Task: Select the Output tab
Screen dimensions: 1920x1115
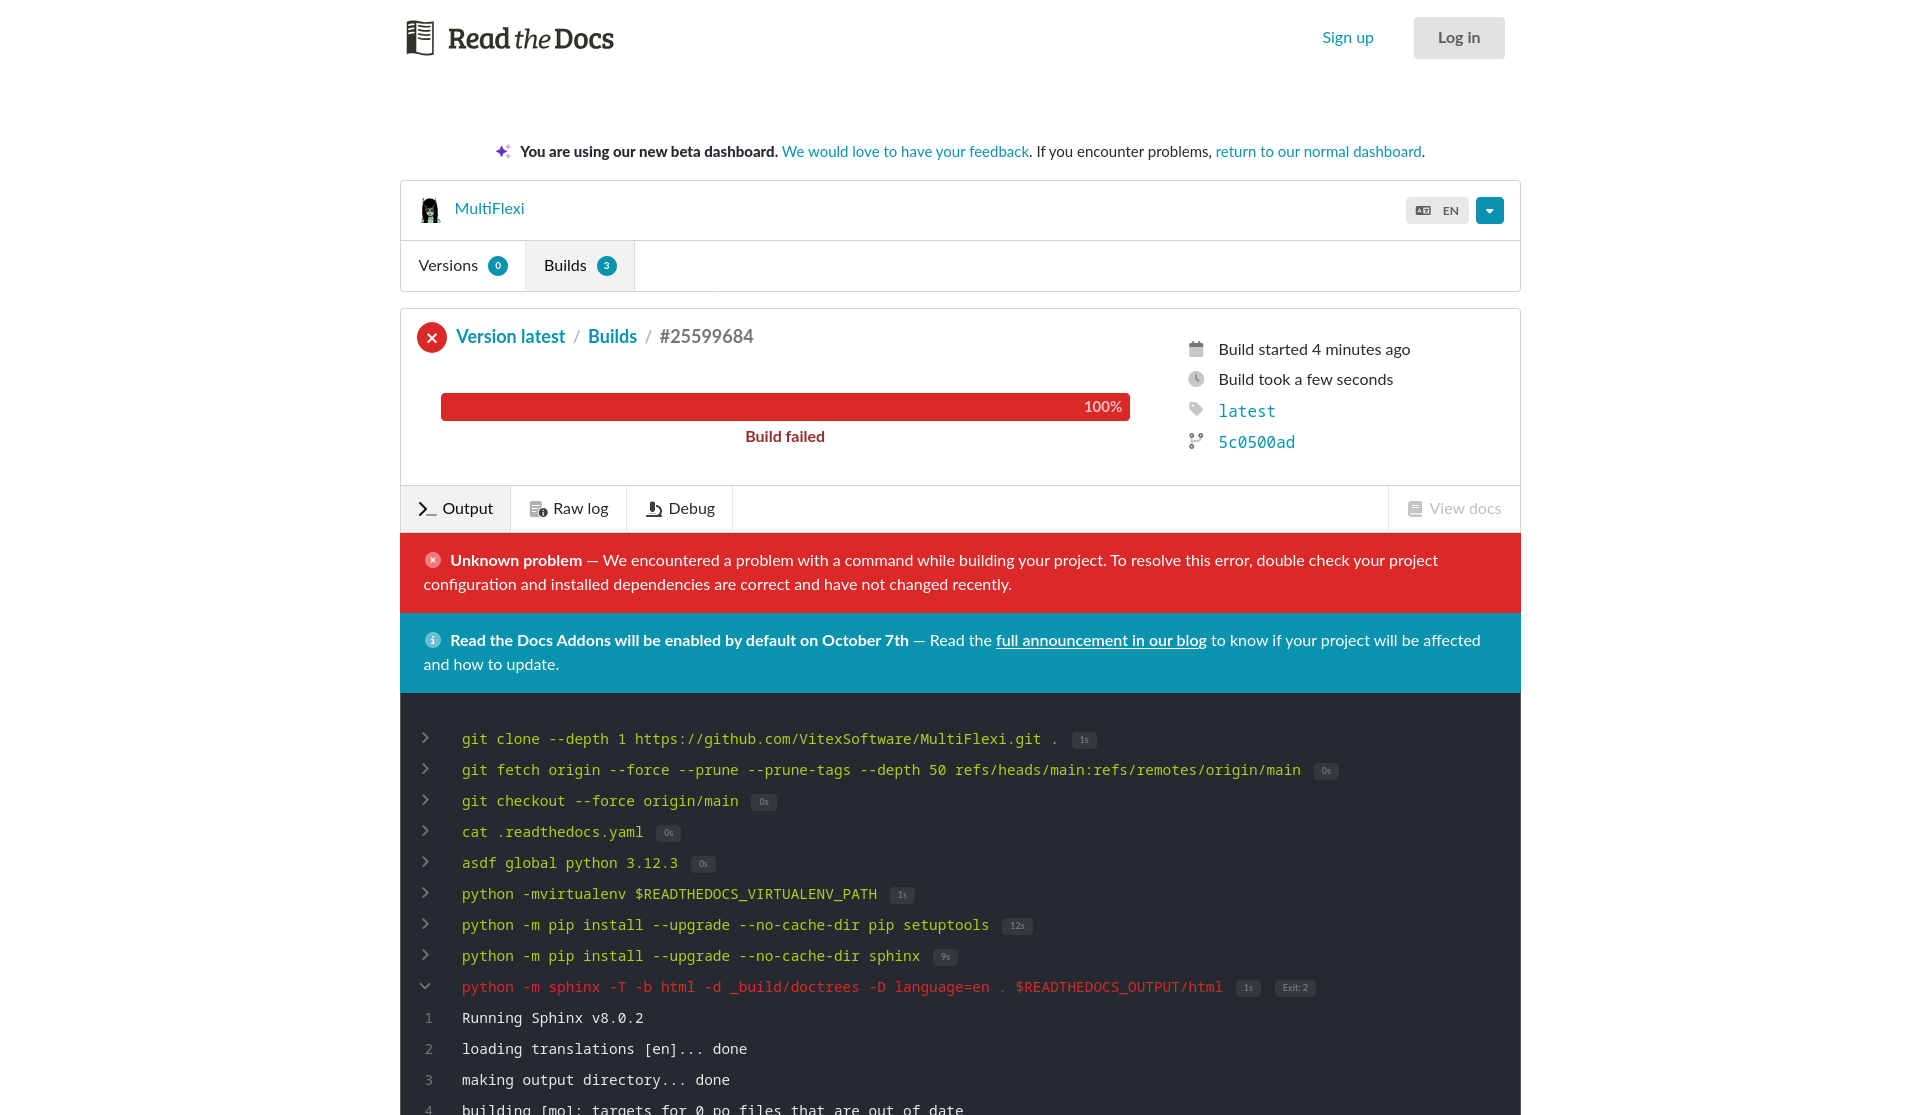Action: tap(456, 509)
